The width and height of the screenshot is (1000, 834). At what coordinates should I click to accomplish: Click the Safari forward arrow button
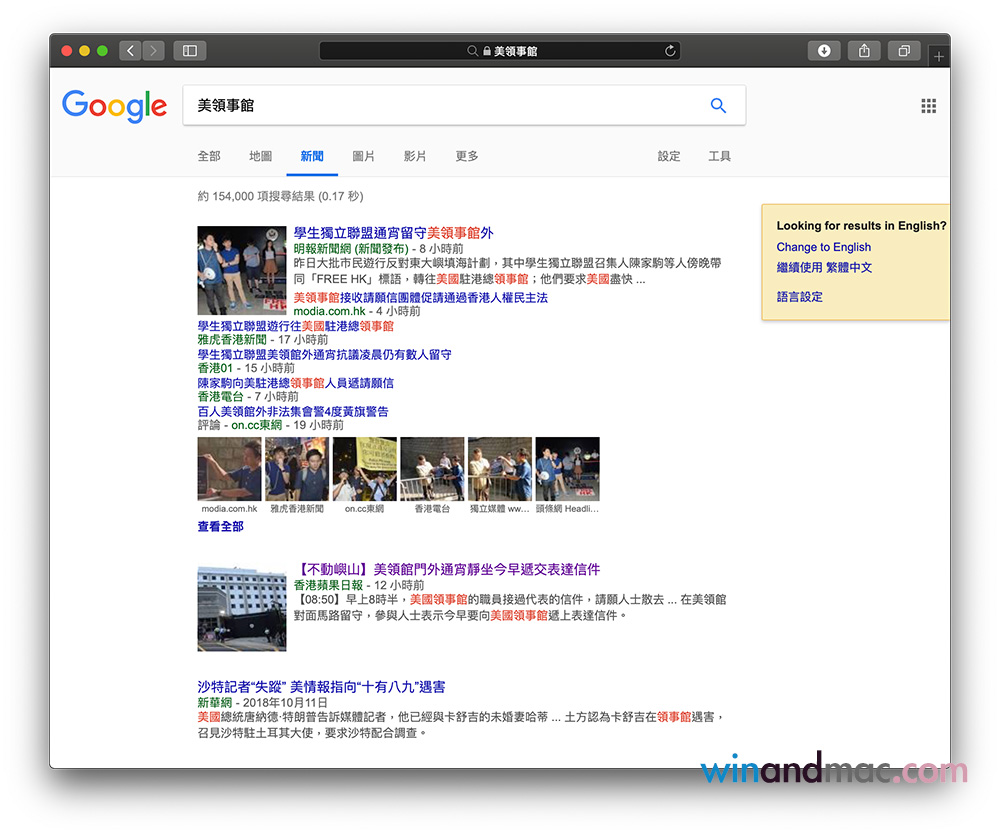pos(153,50)
